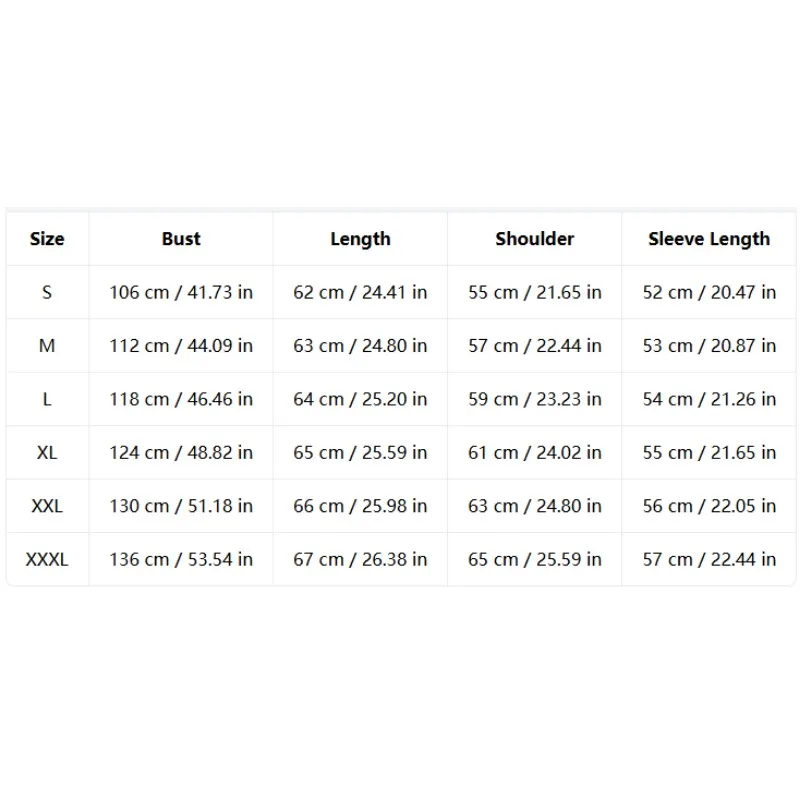Click the Sleeve Length column header

709,239
